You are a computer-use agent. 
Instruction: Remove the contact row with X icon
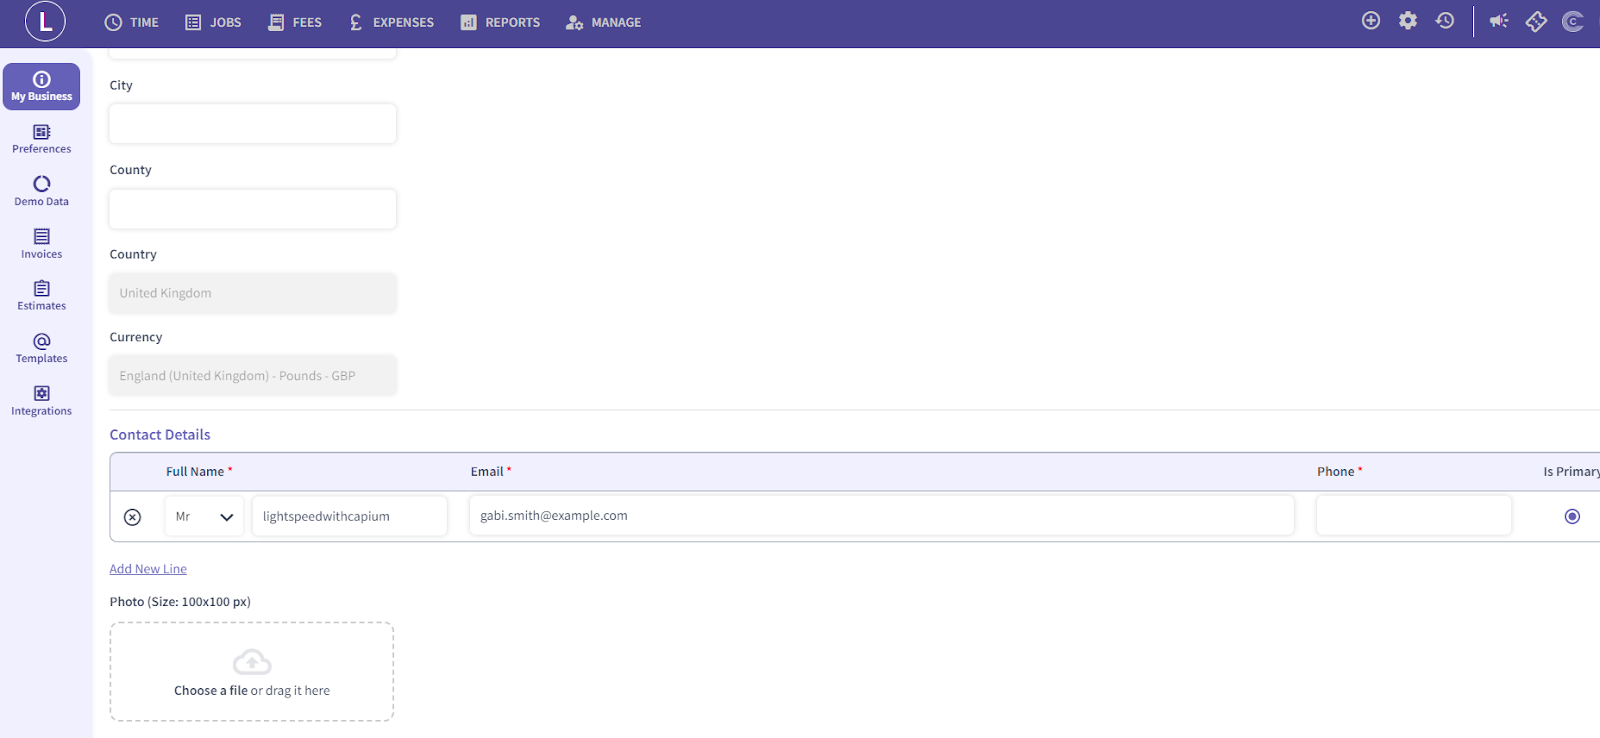point(132,517)
